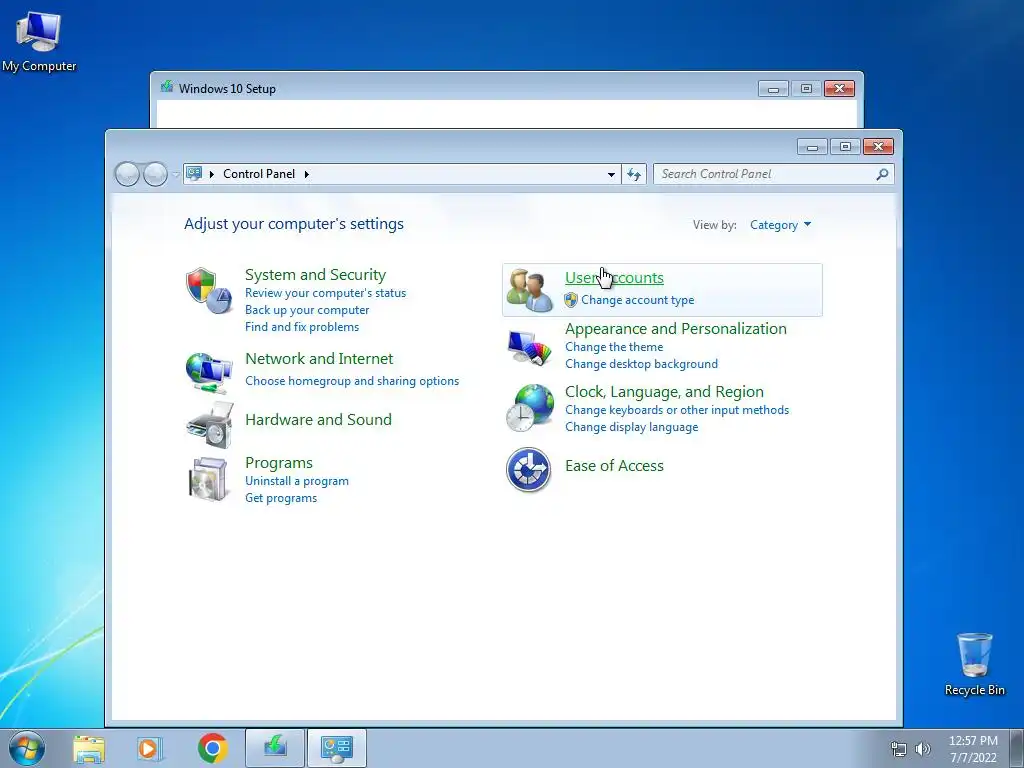Expand the chevron before Control Panel breadcrumb
The width and height of the screenshot is (1024, 768).
point(212,174)
